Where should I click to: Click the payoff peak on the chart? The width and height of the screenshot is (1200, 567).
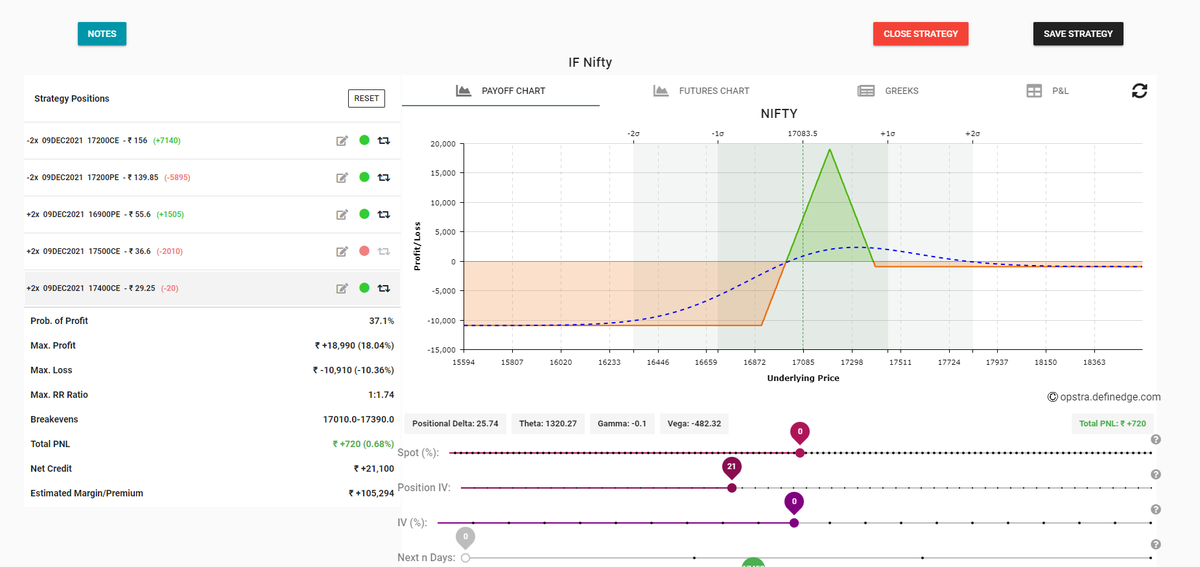coord(829,149)
